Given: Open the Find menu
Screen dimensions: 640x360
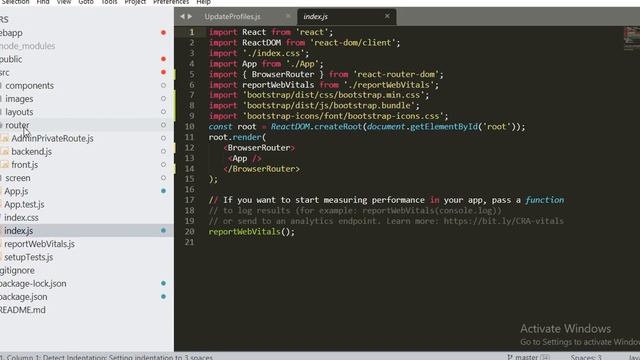Looking at the screenshot, I should click(x=43, y=2).
